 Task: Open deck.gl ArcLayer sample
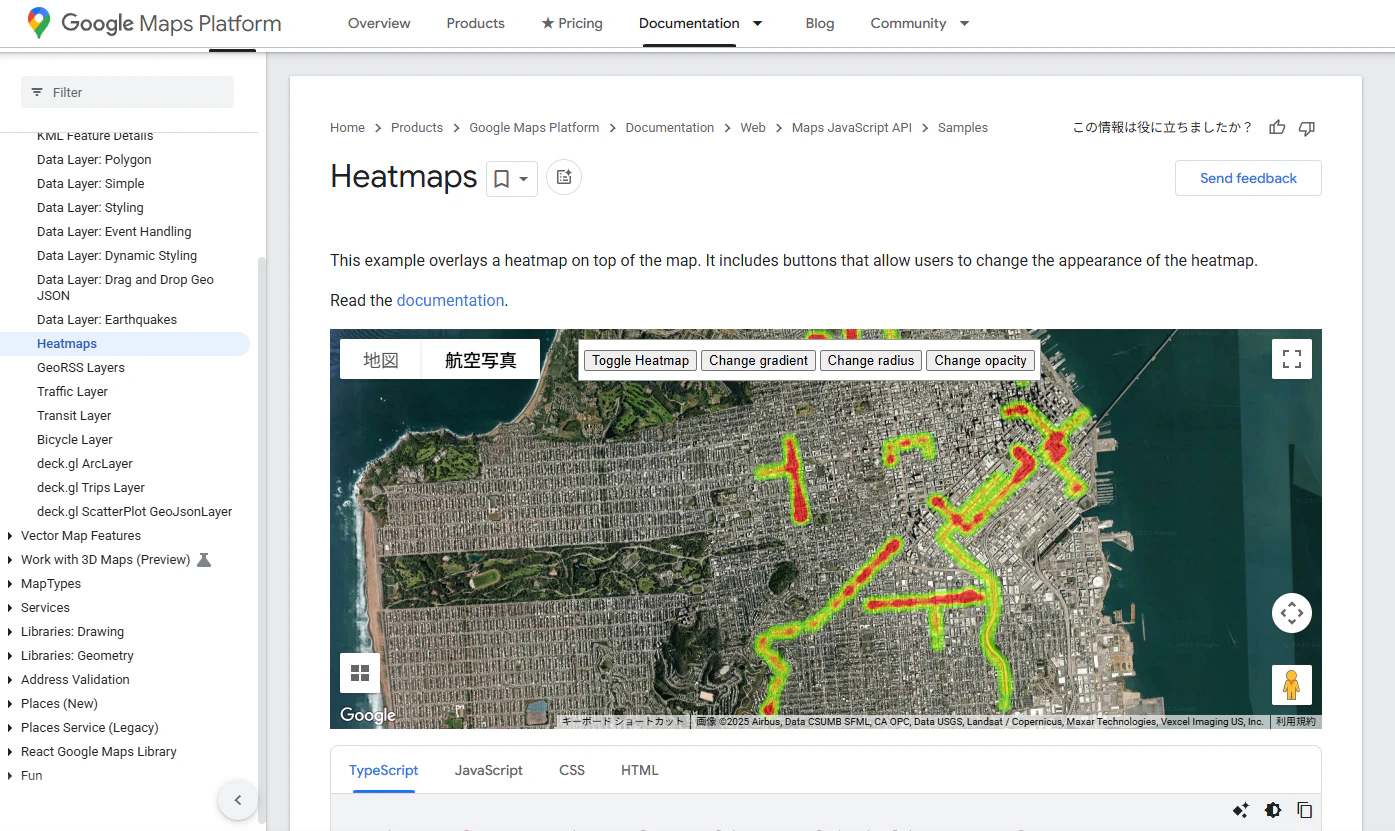[x=85, y=464]
